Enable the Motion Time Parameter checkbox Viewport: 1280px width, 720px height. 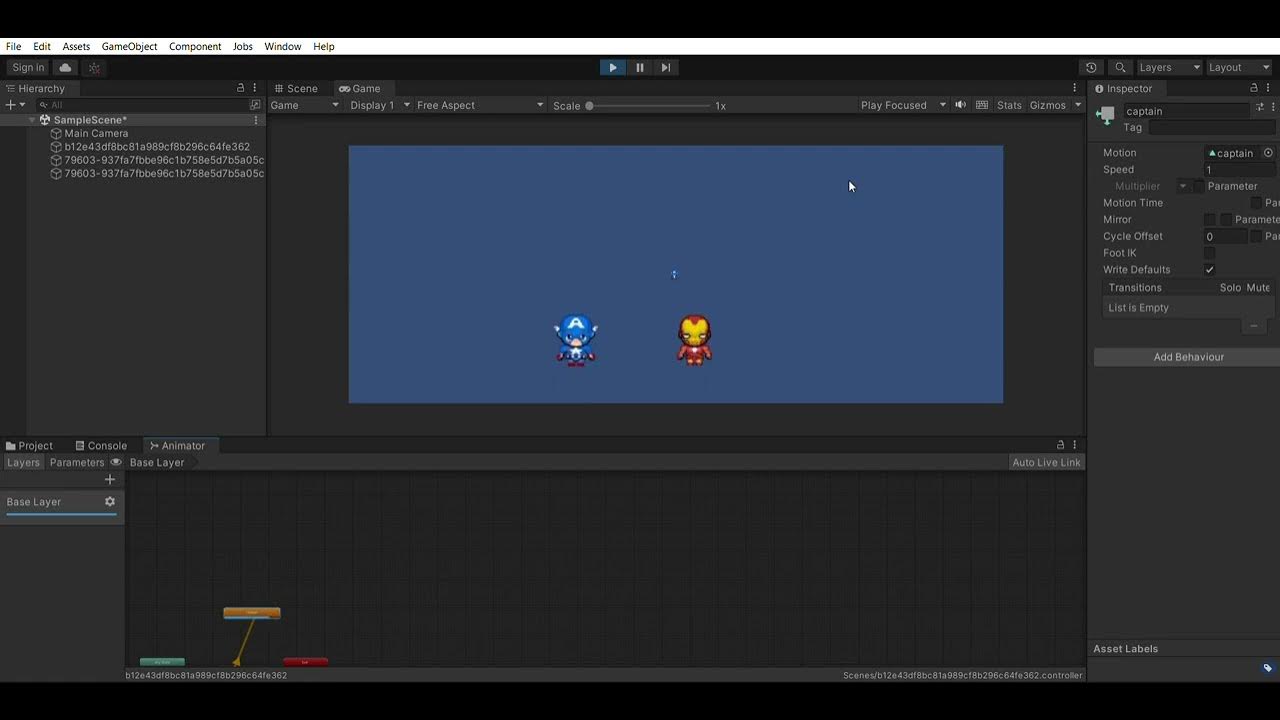tap(1256, 203)
